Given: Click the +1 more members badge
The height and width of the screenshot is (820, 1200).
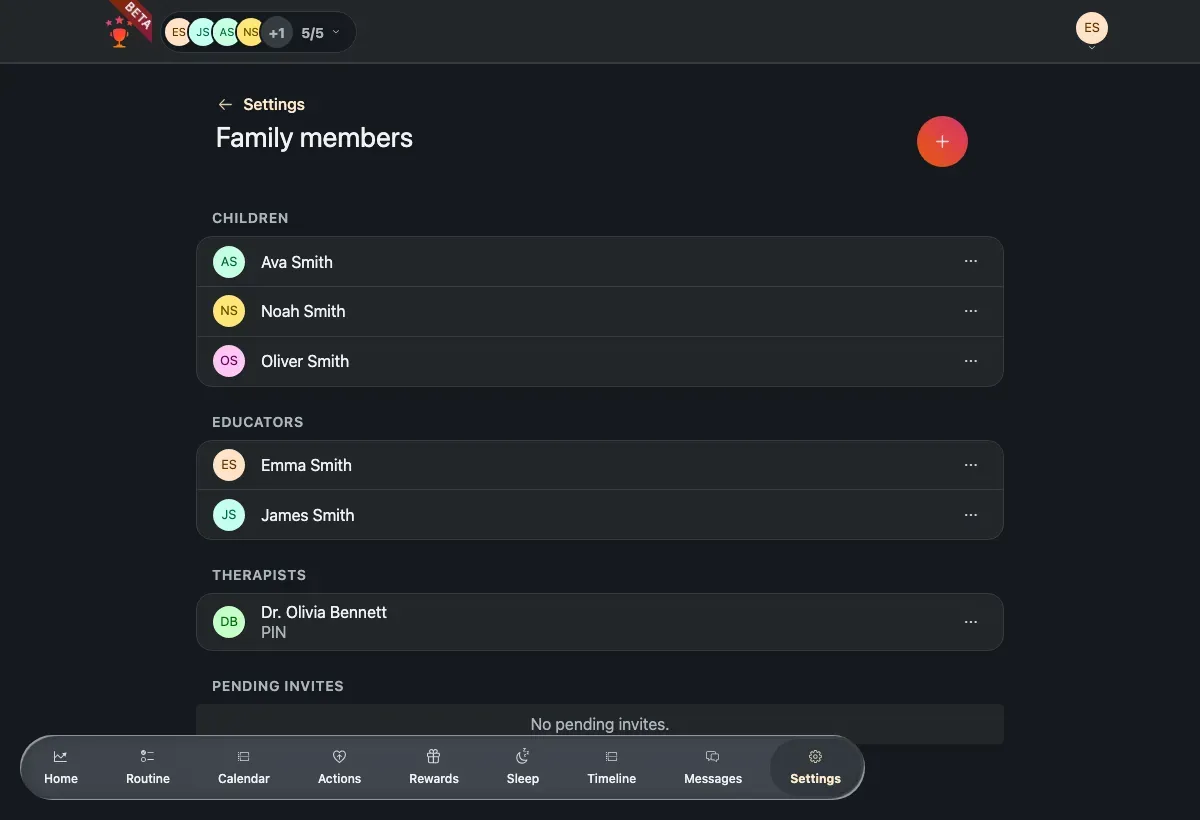Looking at the screenshot, I should pyautogui.click(x=277, y=33).
